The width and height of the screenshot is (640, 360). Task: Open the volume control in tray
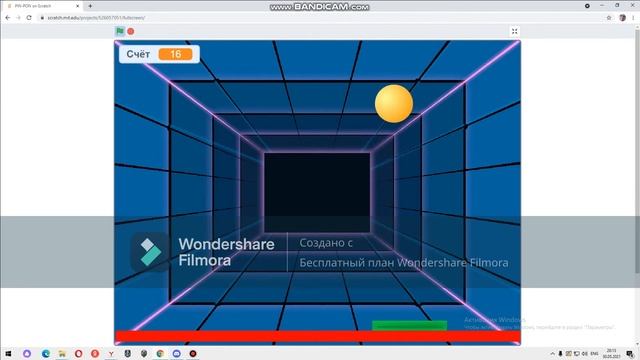[x=585, y=353]
